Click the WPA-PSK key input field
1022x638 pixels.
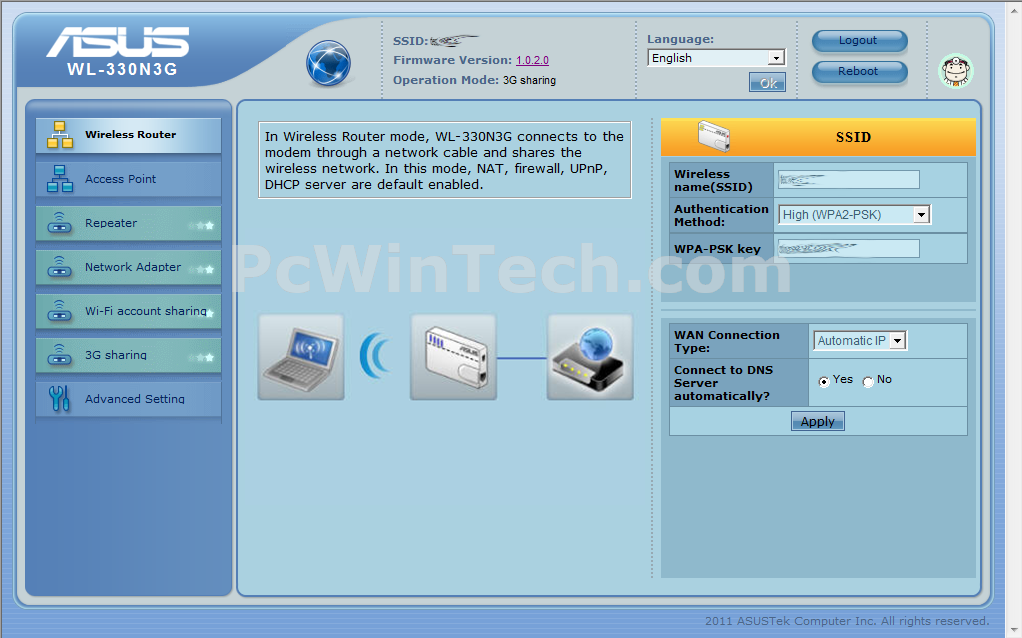[849, 248]
